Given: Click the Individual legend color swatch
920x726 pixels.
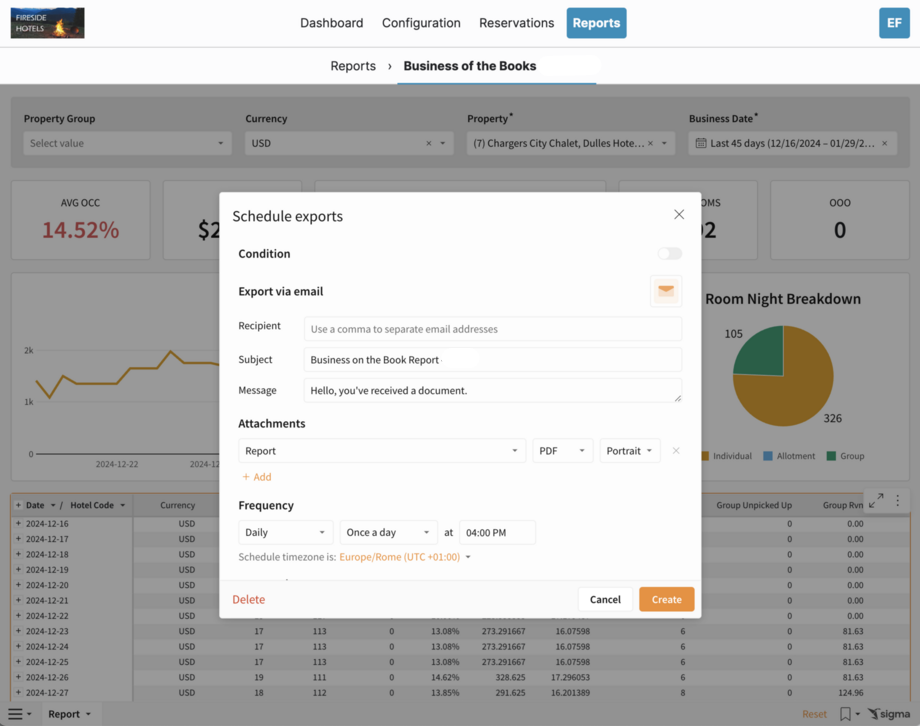Looking at the screenshot, I should click(x=705, y=456).
